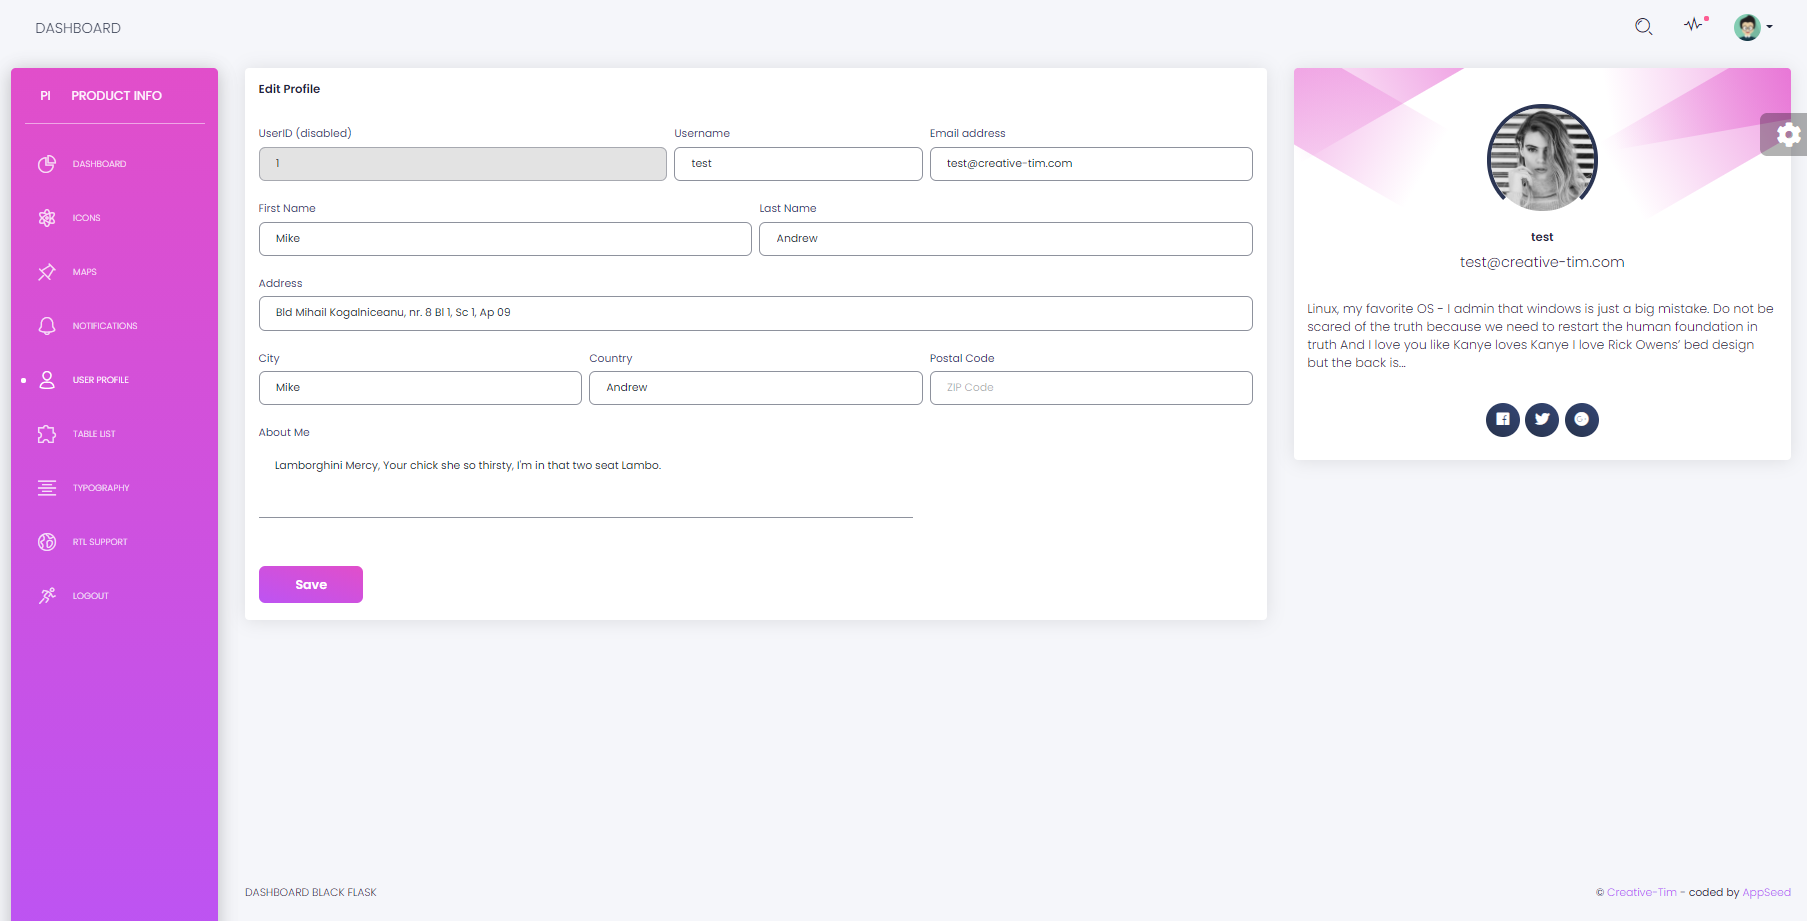The image size is (1807, 921).
Task: Select the Icons section in the sidebar
Action: click(86, 217)
